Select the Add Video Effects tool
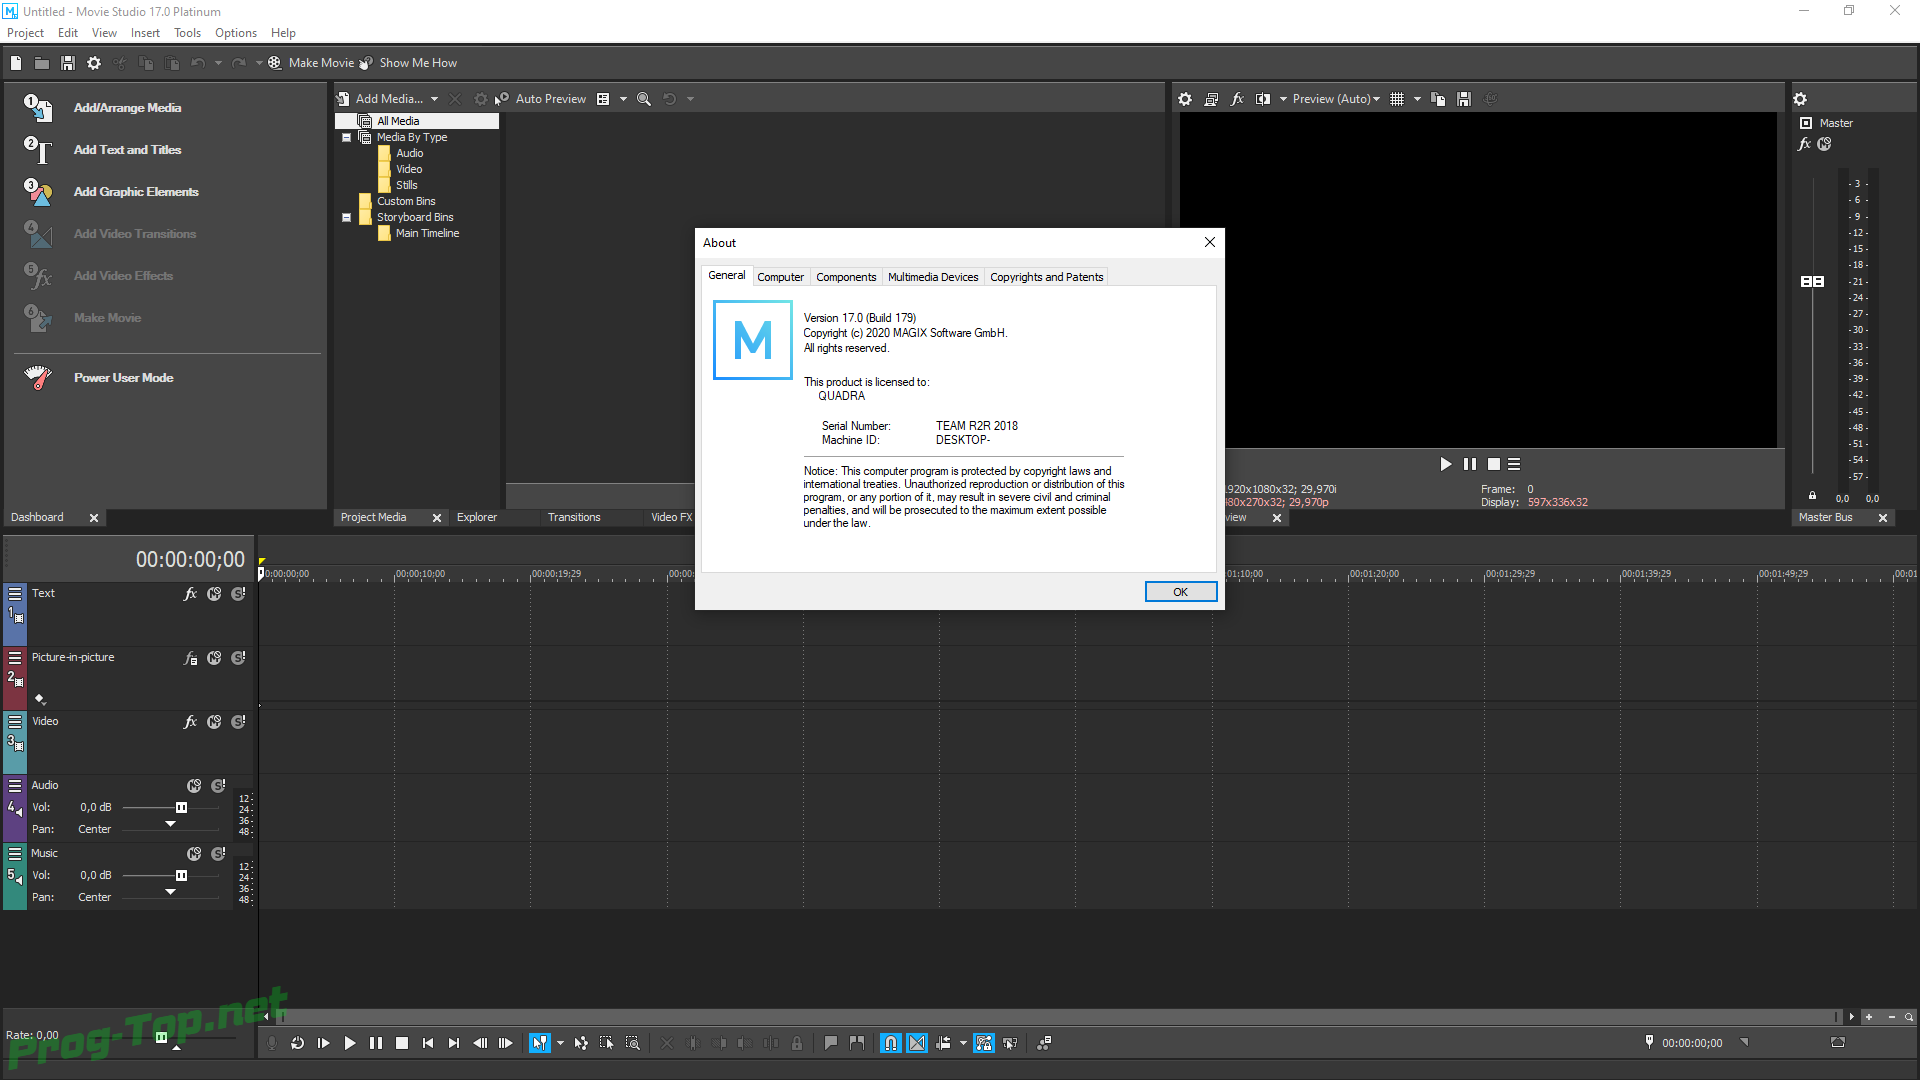The image size is (1920, 1080). 123,274
